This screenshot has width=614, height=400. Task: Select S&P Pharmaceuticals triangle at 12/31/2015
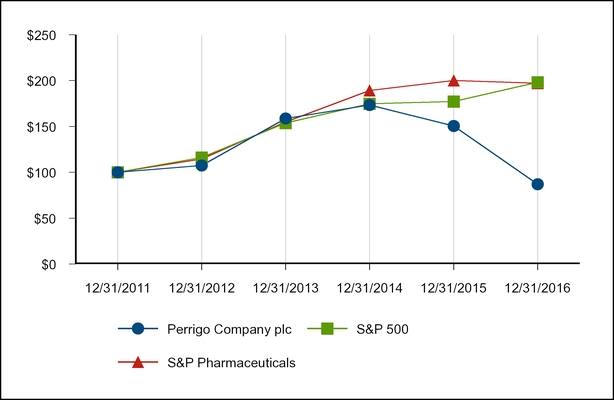(x=453, y=80)
